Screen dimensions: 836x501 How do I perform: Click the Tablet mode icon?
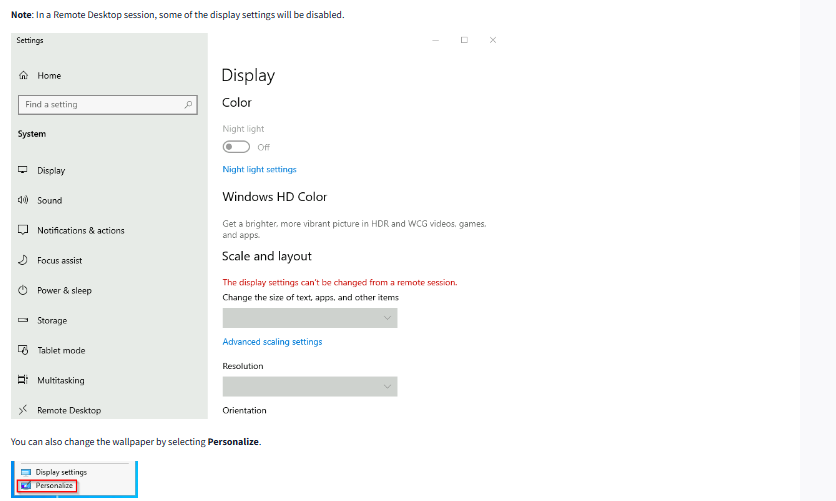[23, 350]
